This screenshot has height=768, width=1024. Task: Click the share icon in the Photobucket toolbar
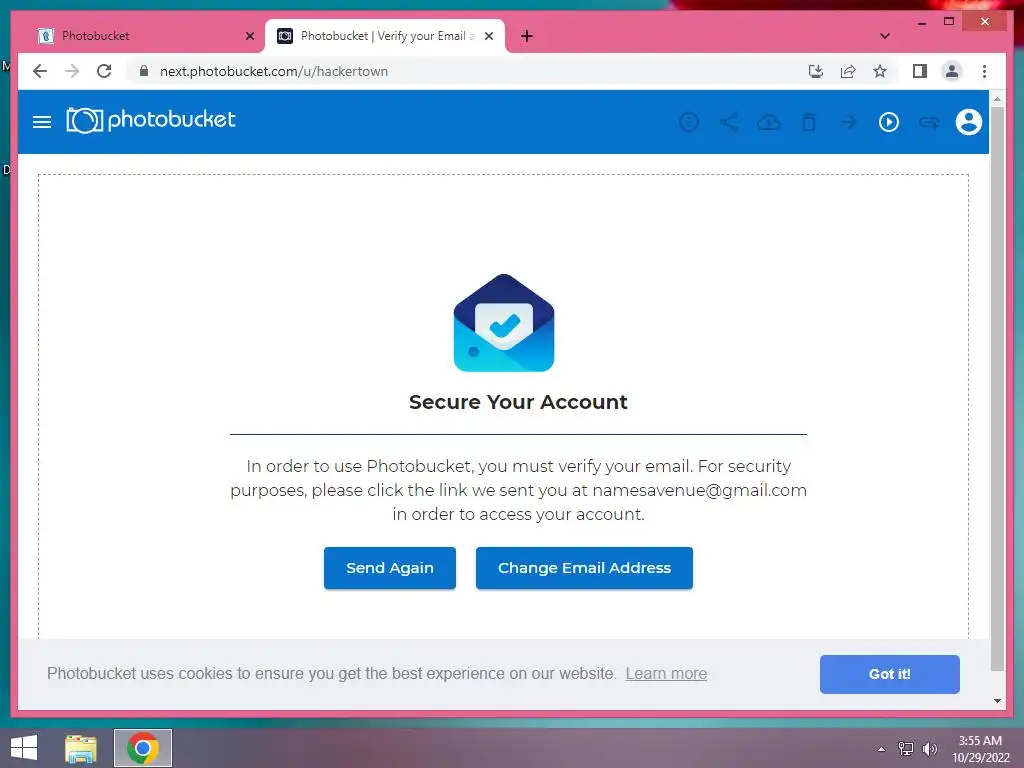click(x=729, y=122)
